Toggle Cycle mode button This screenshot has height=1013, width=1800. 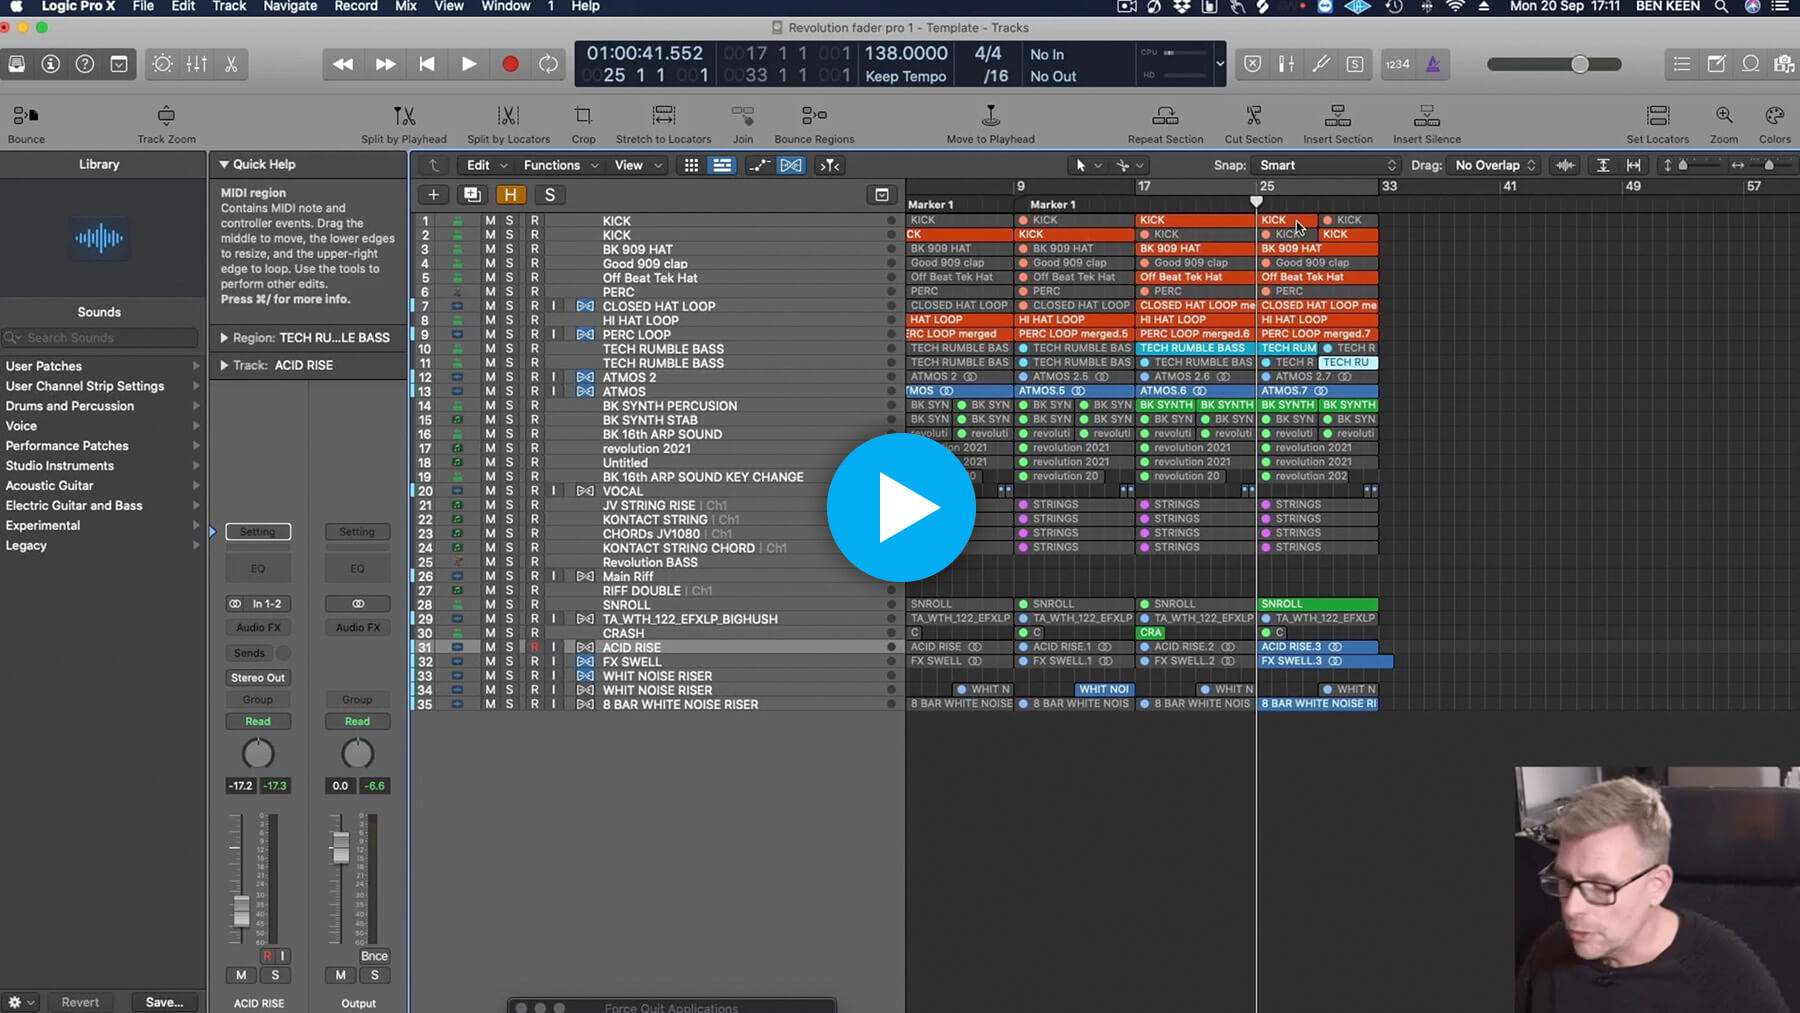[548, 64]
